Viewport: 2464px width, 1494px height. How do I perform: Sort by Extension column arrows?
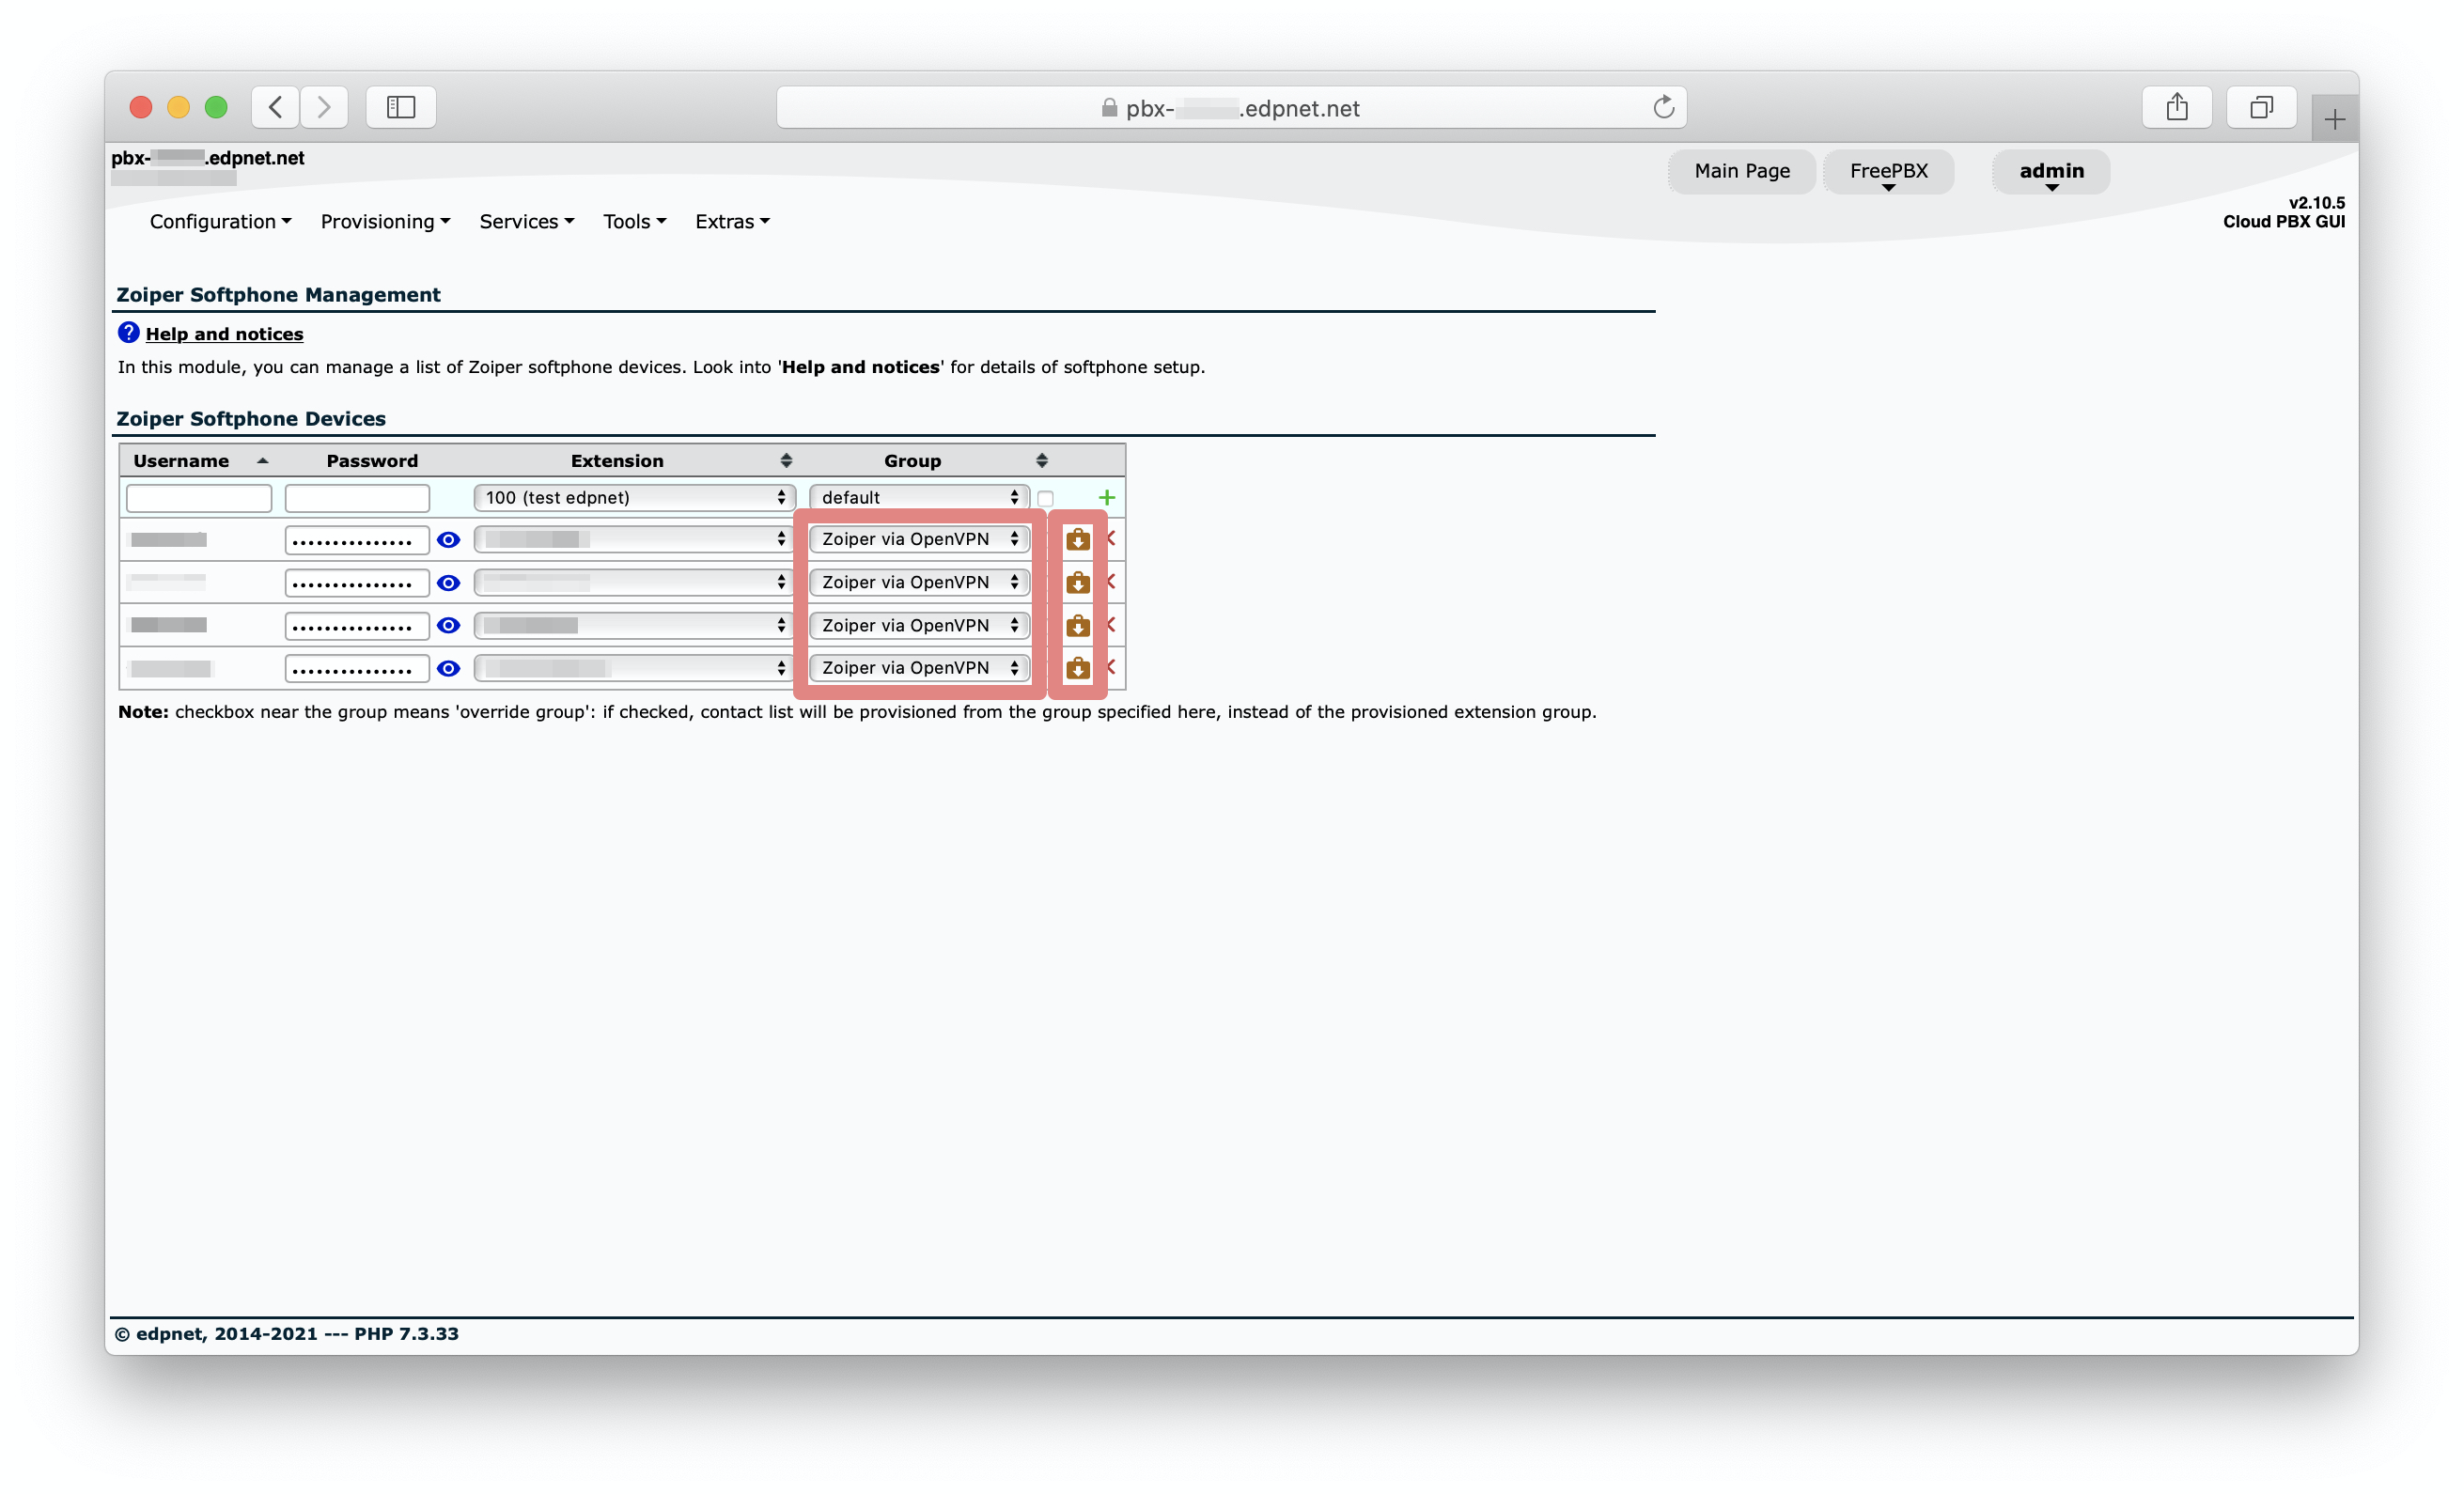coord(786,460)
